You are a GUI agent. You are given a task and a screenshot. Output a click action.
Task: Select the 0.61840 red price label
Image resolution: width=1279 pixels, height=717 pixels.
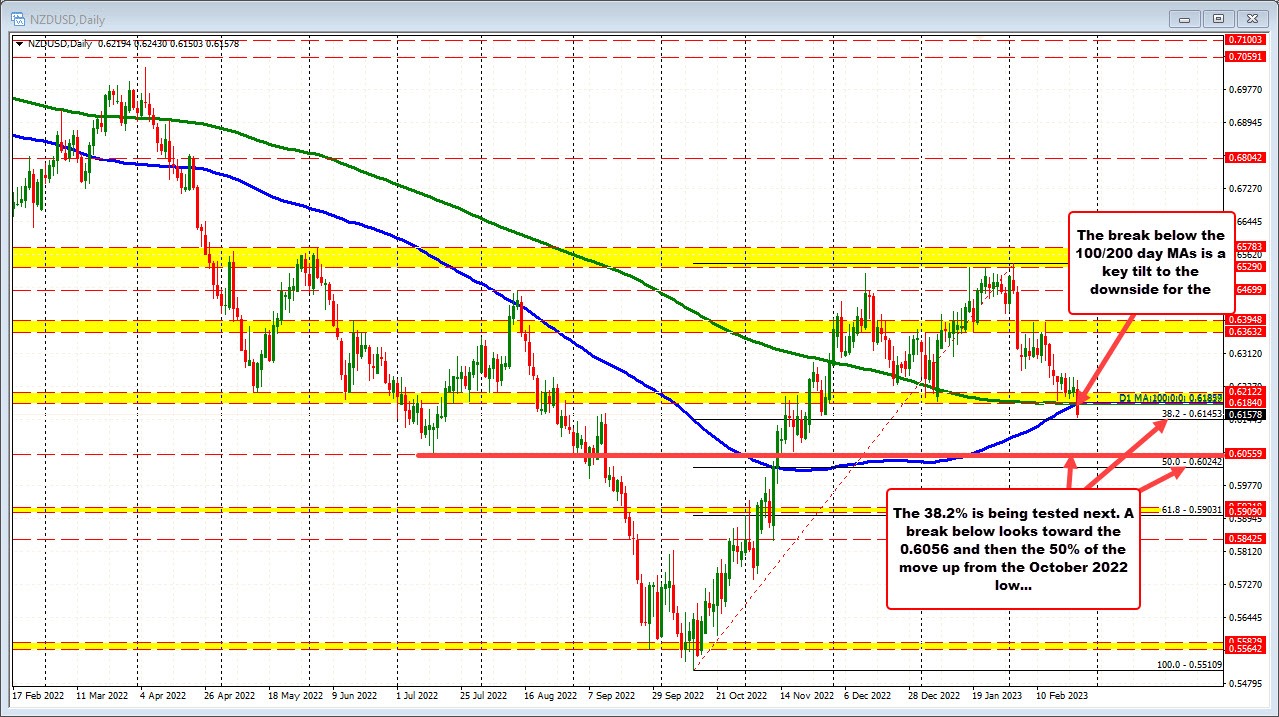[1246, 402]
